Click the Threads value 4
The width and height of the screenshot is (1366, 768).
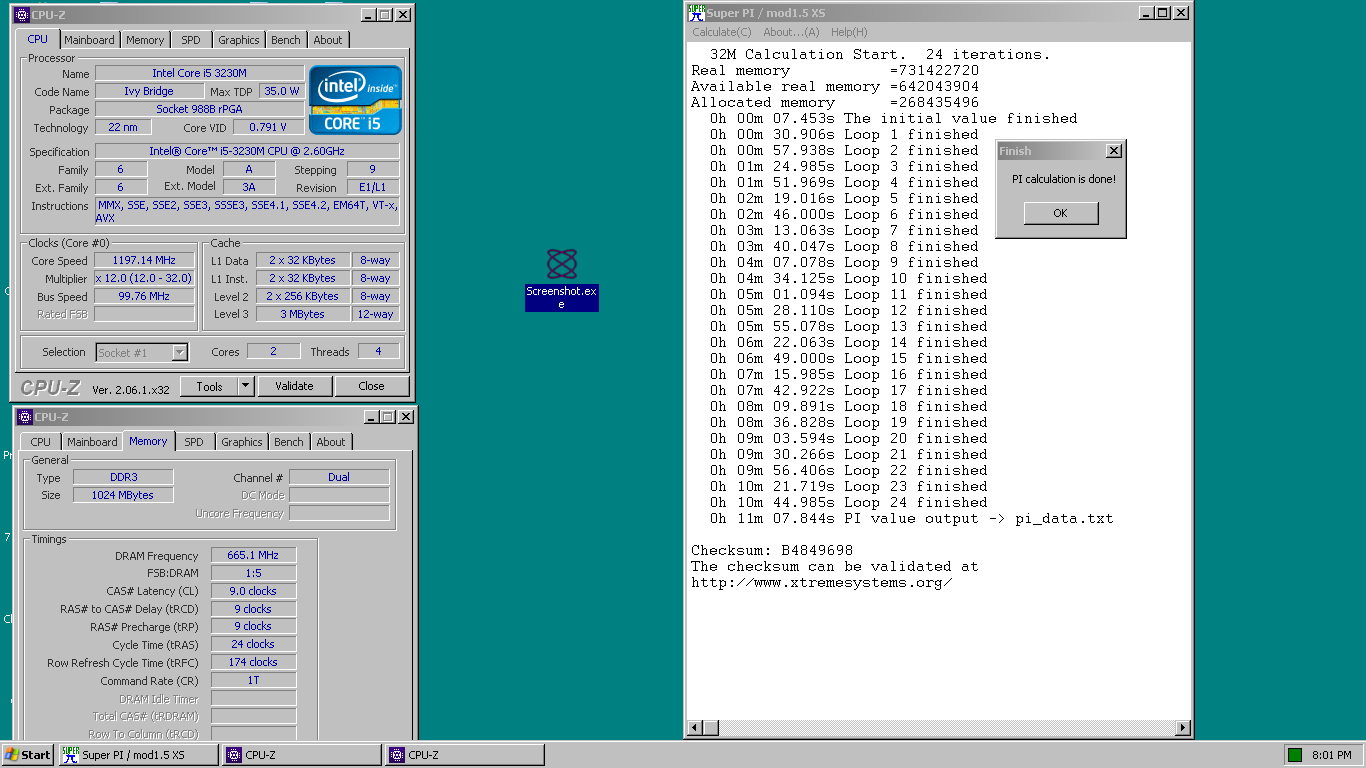tap(378, 351)
